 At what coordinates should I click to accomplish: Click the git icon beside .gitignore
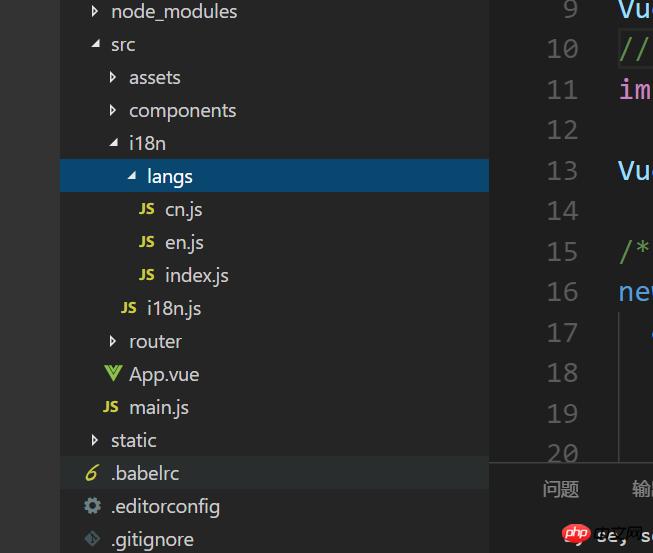point(93,539)
